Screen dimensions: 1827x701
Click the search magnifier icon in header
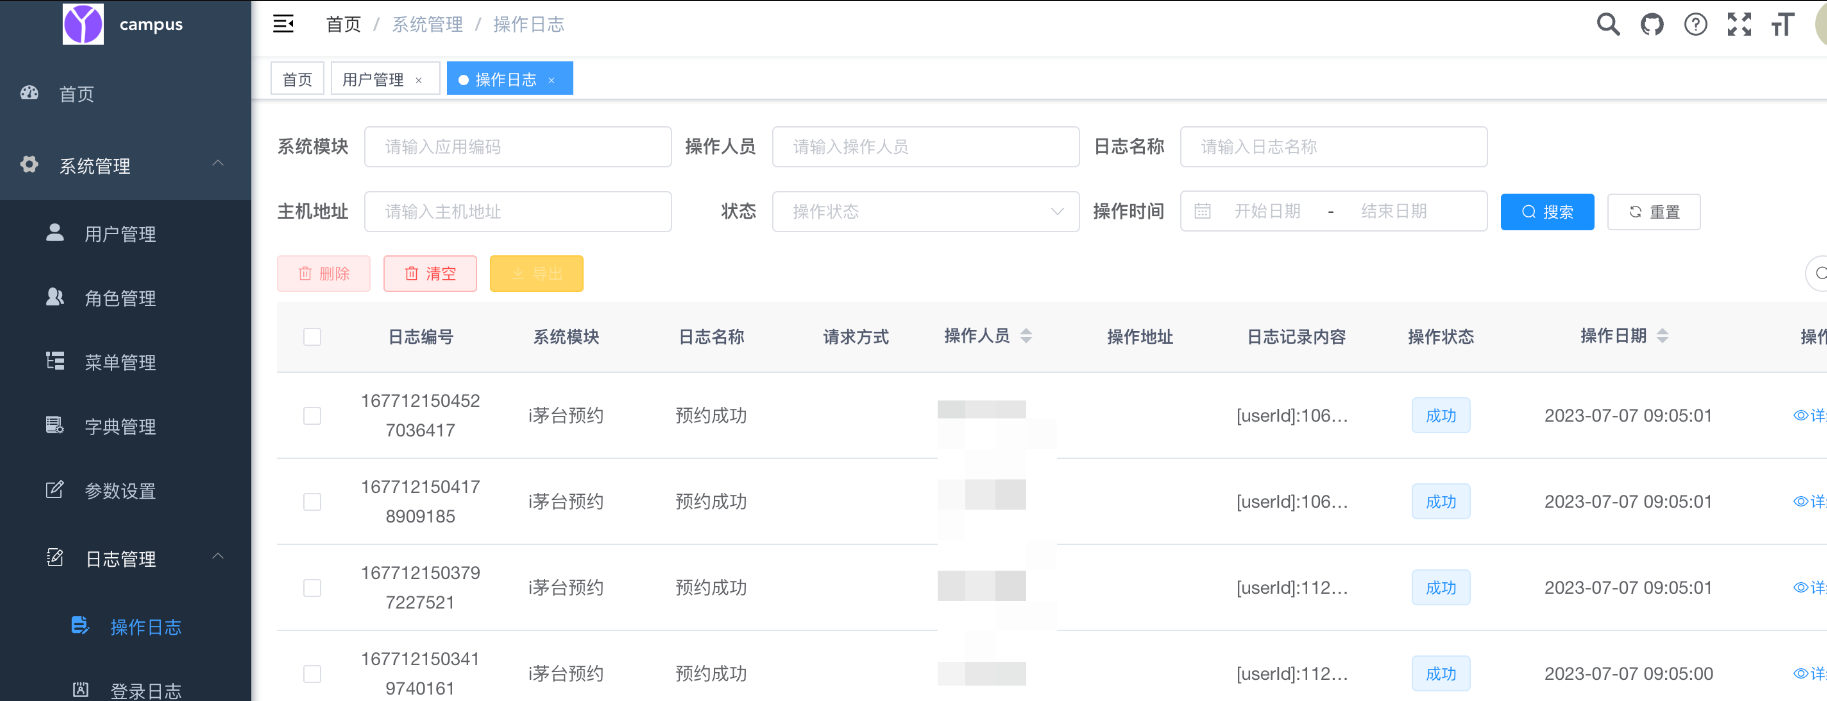click(x=1608, y=24)
